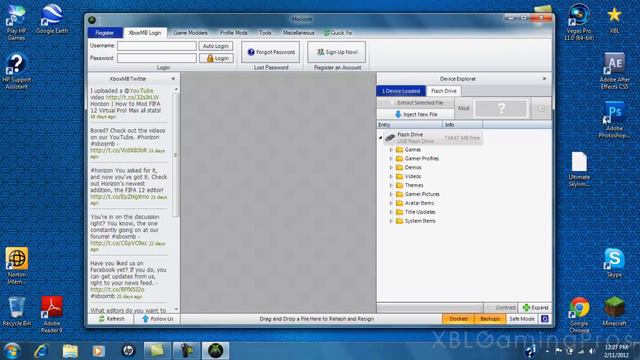Focus the Username input field
Screen dimensions: 640x360
pos(157,46)
